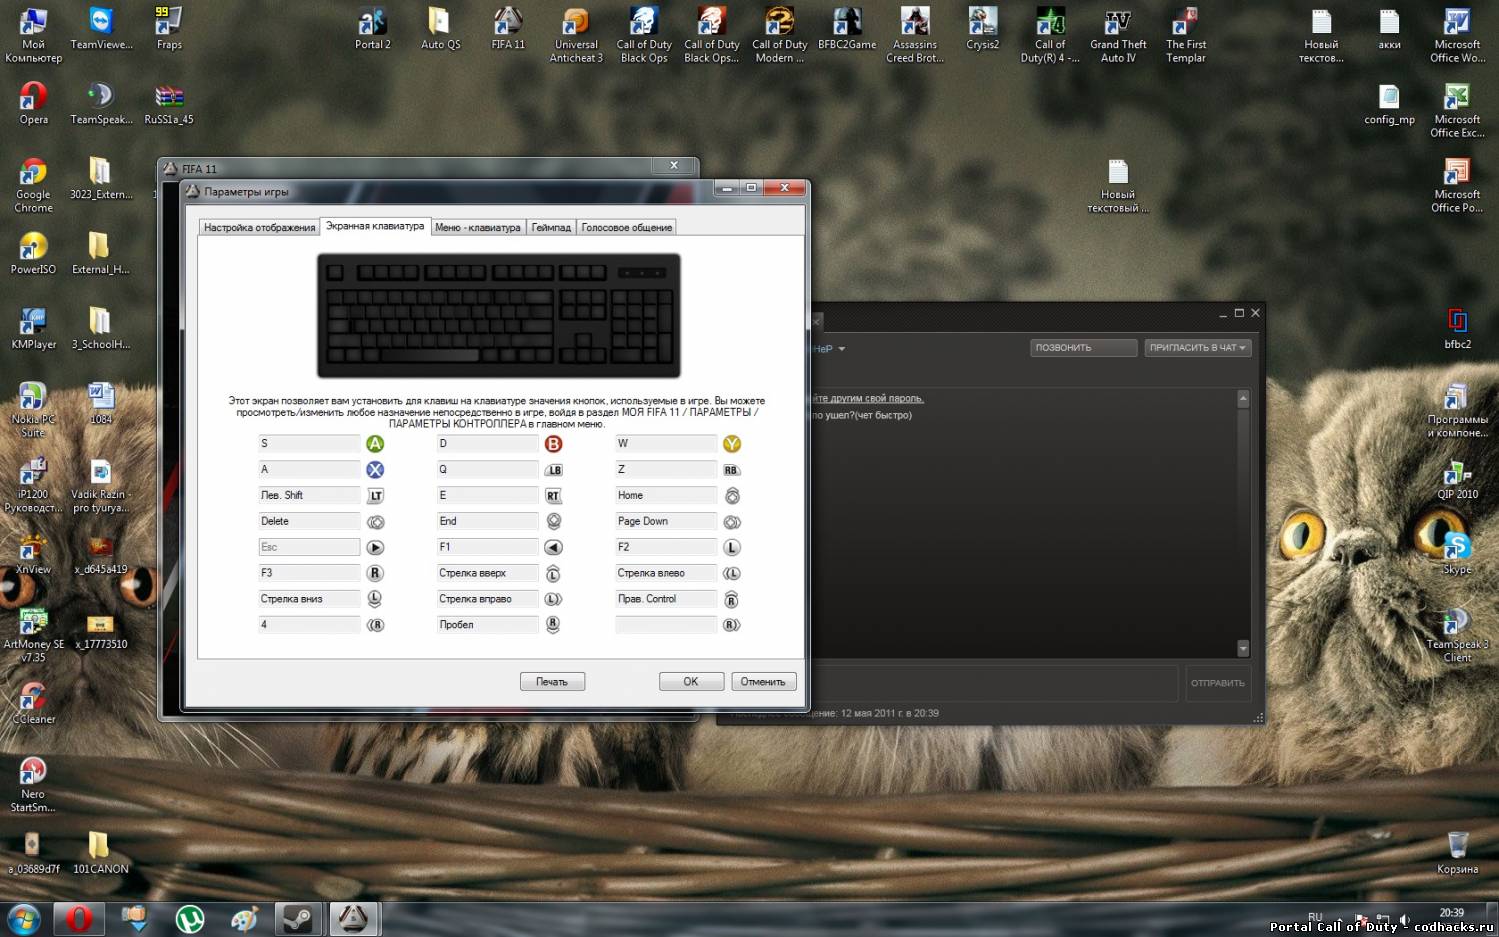Expand the chat friend name dropdown arrow
This screenshot has width=1499, height=937.
(842, 349)
